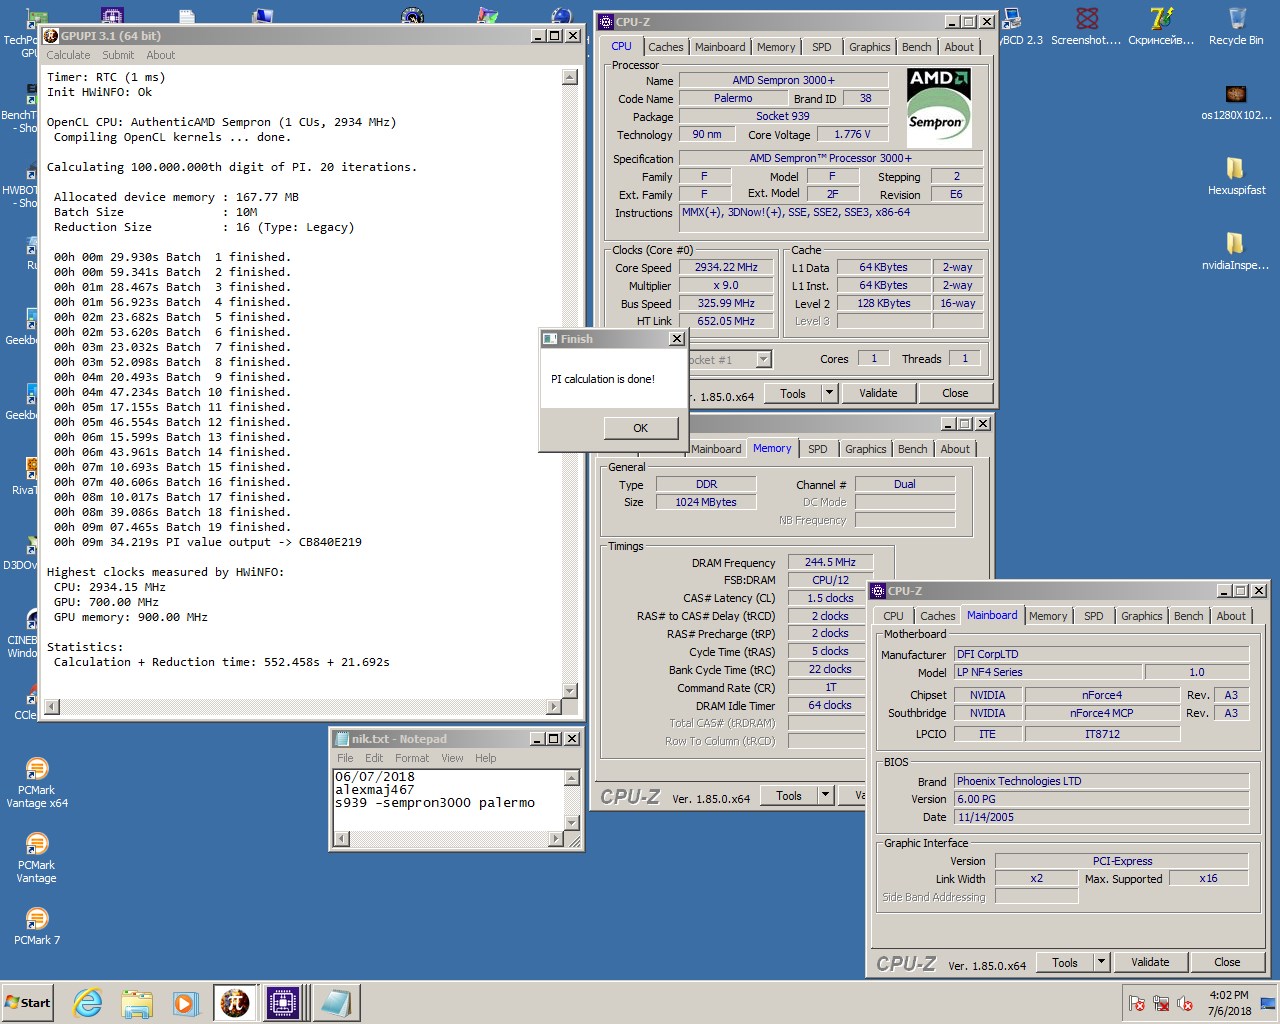
Task: Switch to Caches tab in CPU-Z CPU window
Action: coord(665,47)
